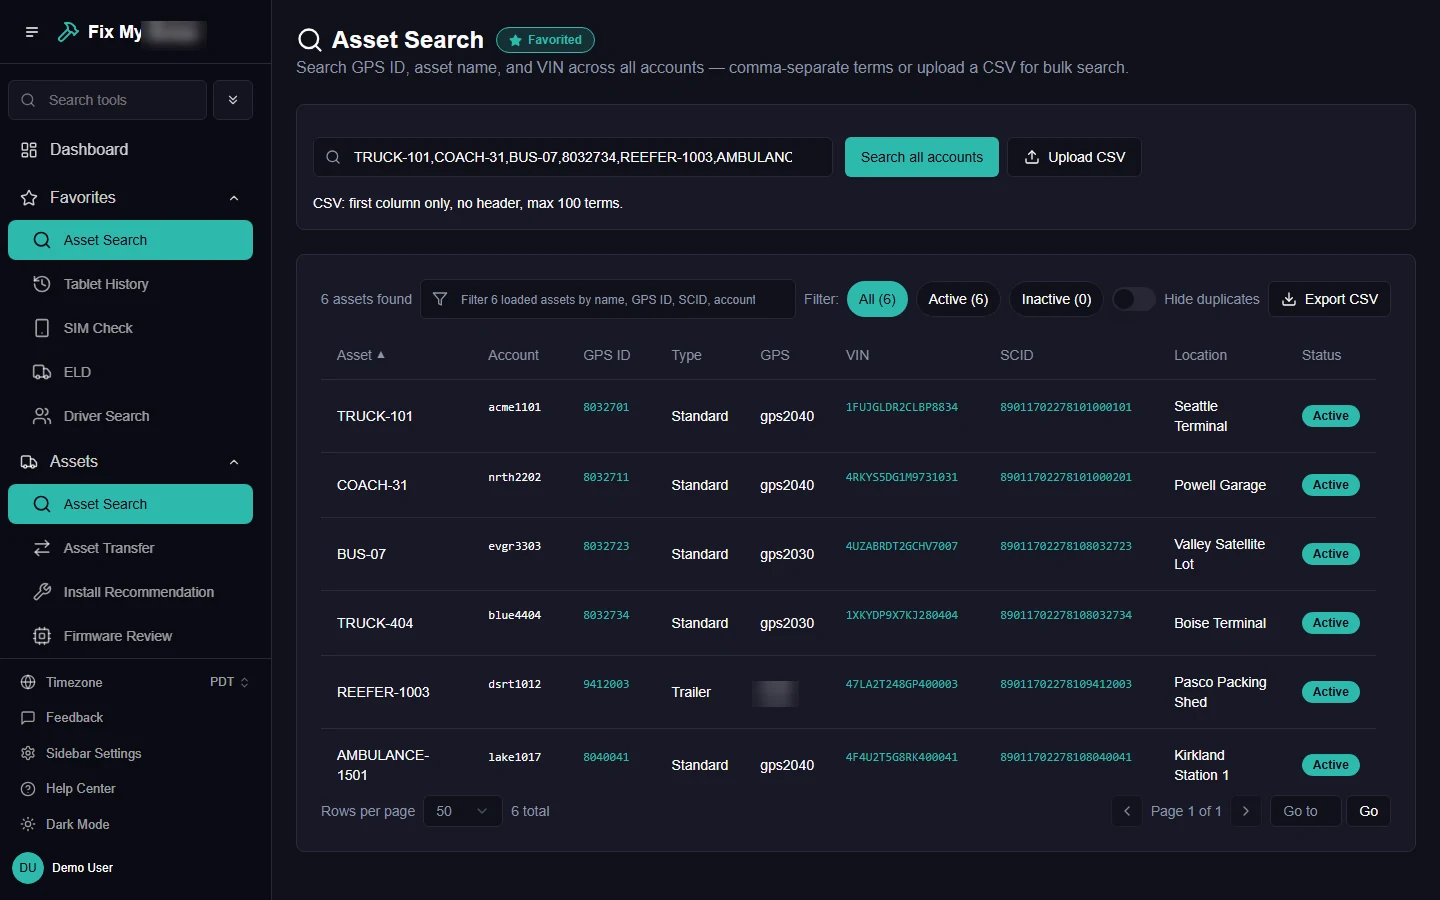Screen dimensions: 1440x900
Task: Open GPS ID 9412003 link
Action: tap(606, 684)
